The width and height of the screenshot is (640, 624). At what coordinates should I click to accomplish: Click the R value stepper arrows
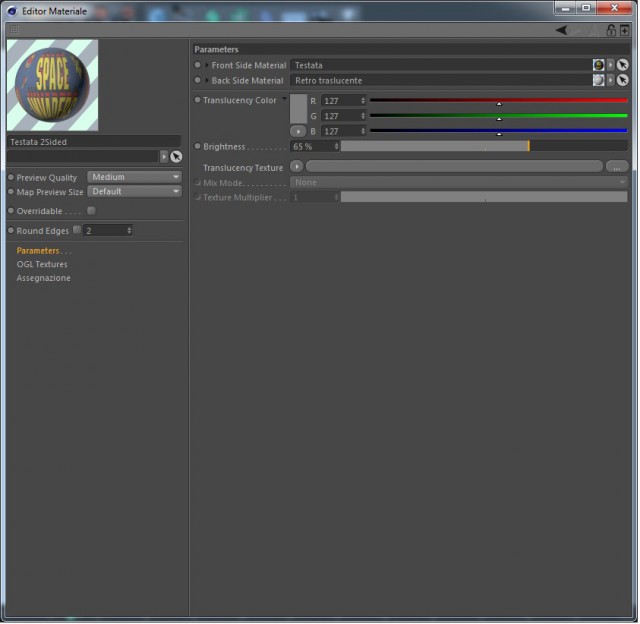363,101
